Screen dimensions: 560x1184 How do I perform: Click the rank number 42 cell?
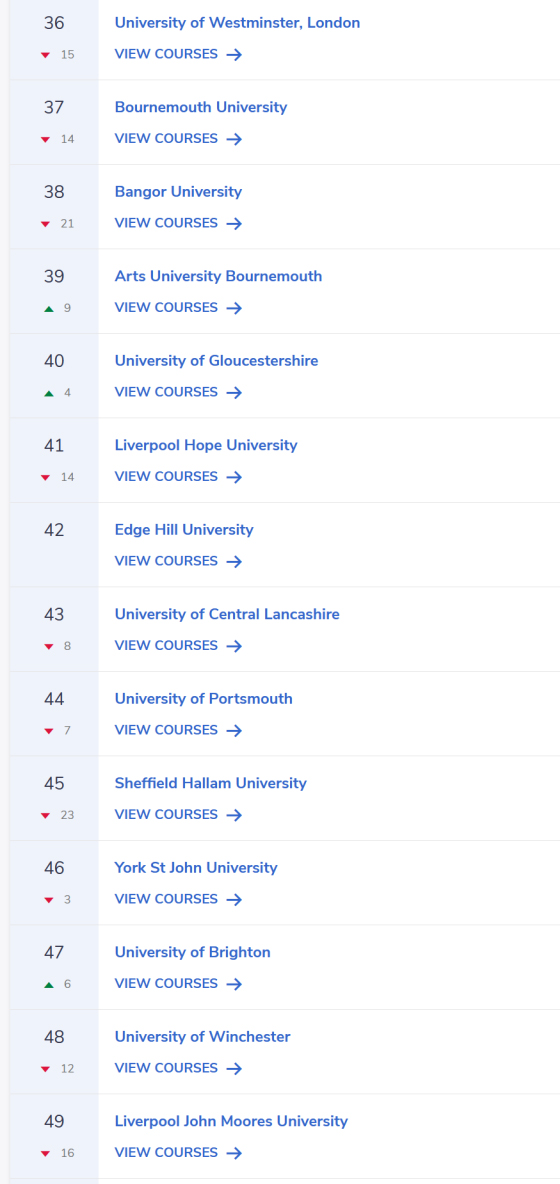54,544
